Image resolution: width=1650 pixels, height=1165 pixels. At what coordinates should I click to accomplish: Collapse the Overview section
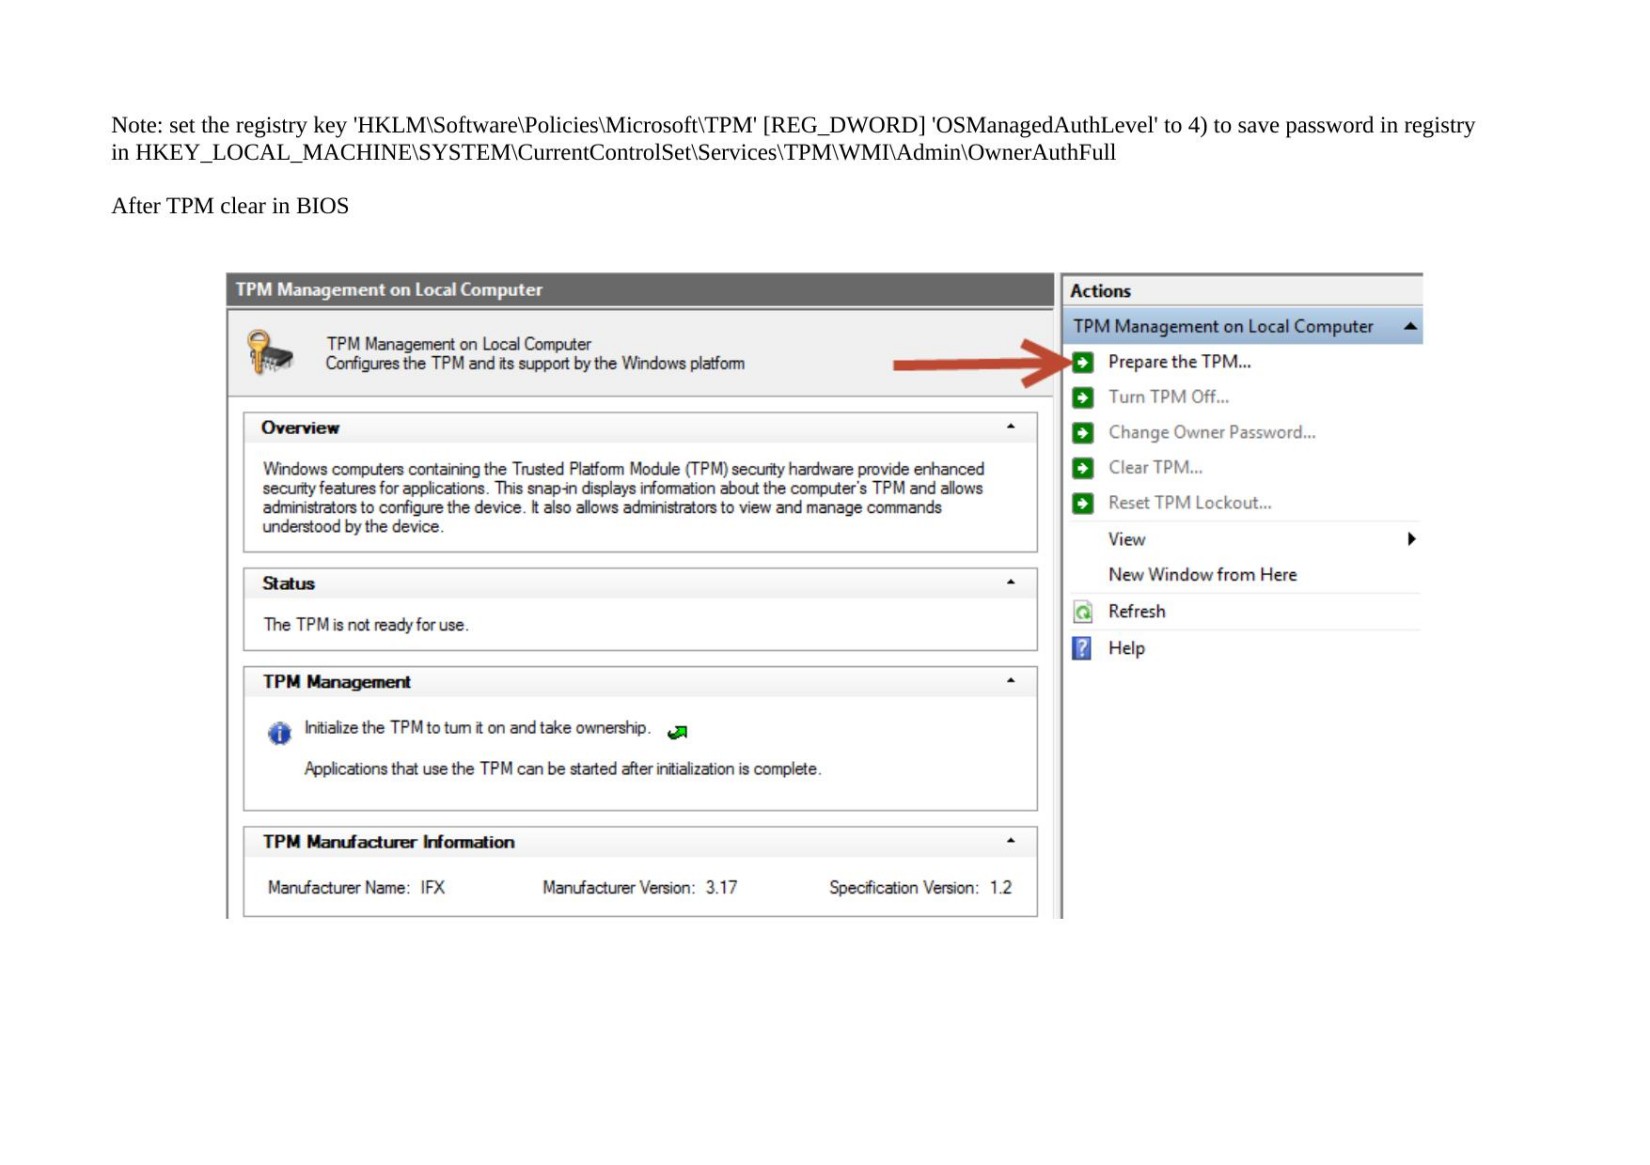click(x=1010, y=427)
